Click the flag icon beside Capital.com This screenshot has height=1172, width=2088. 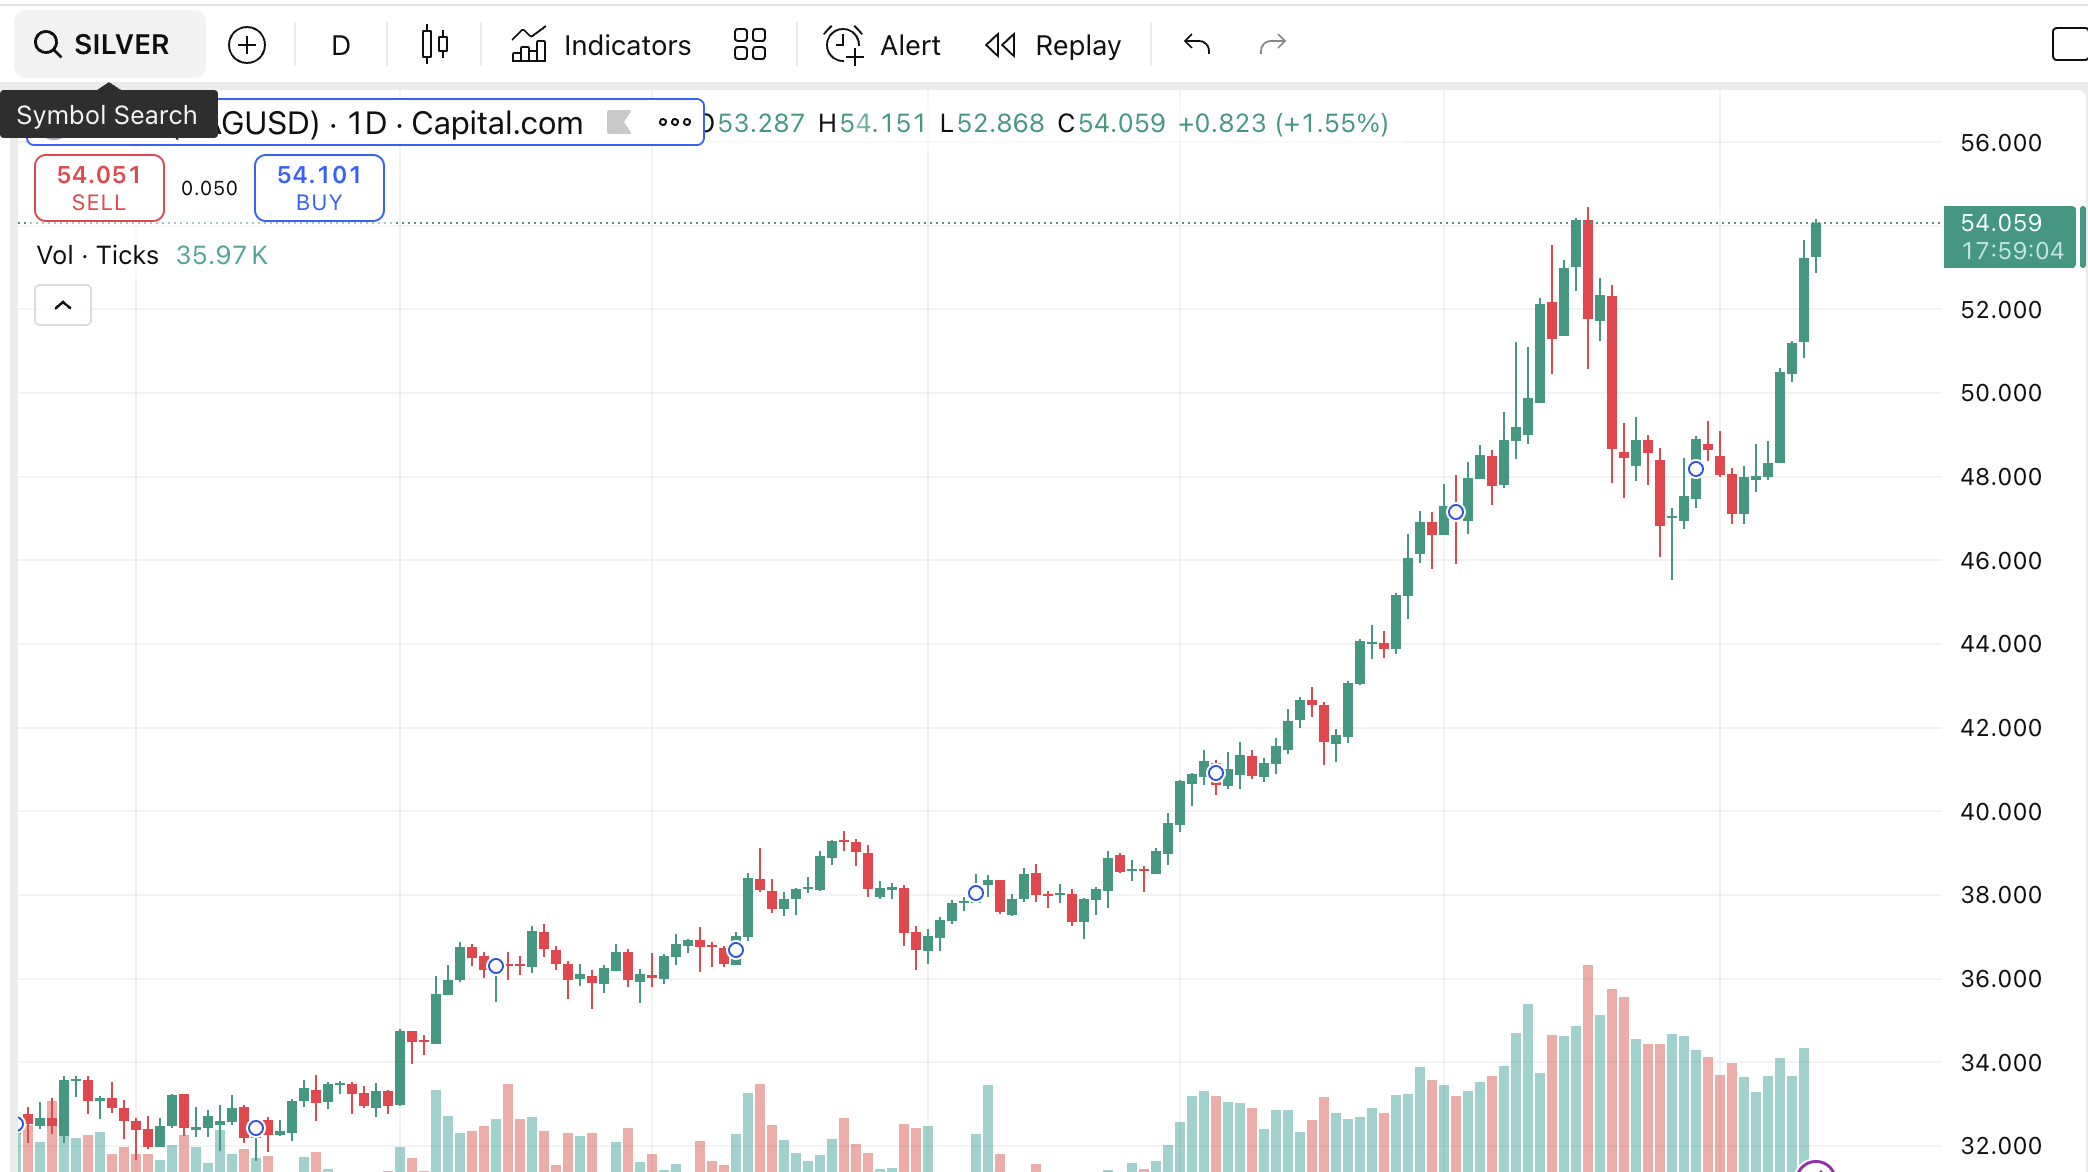619,122
